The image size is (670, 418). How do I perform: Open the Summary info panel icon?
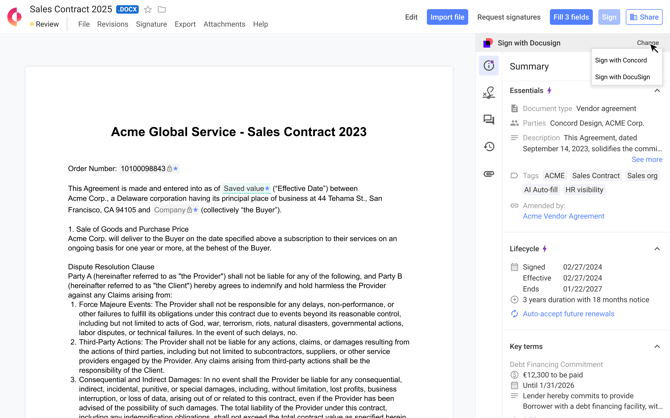tap(489, 65)
